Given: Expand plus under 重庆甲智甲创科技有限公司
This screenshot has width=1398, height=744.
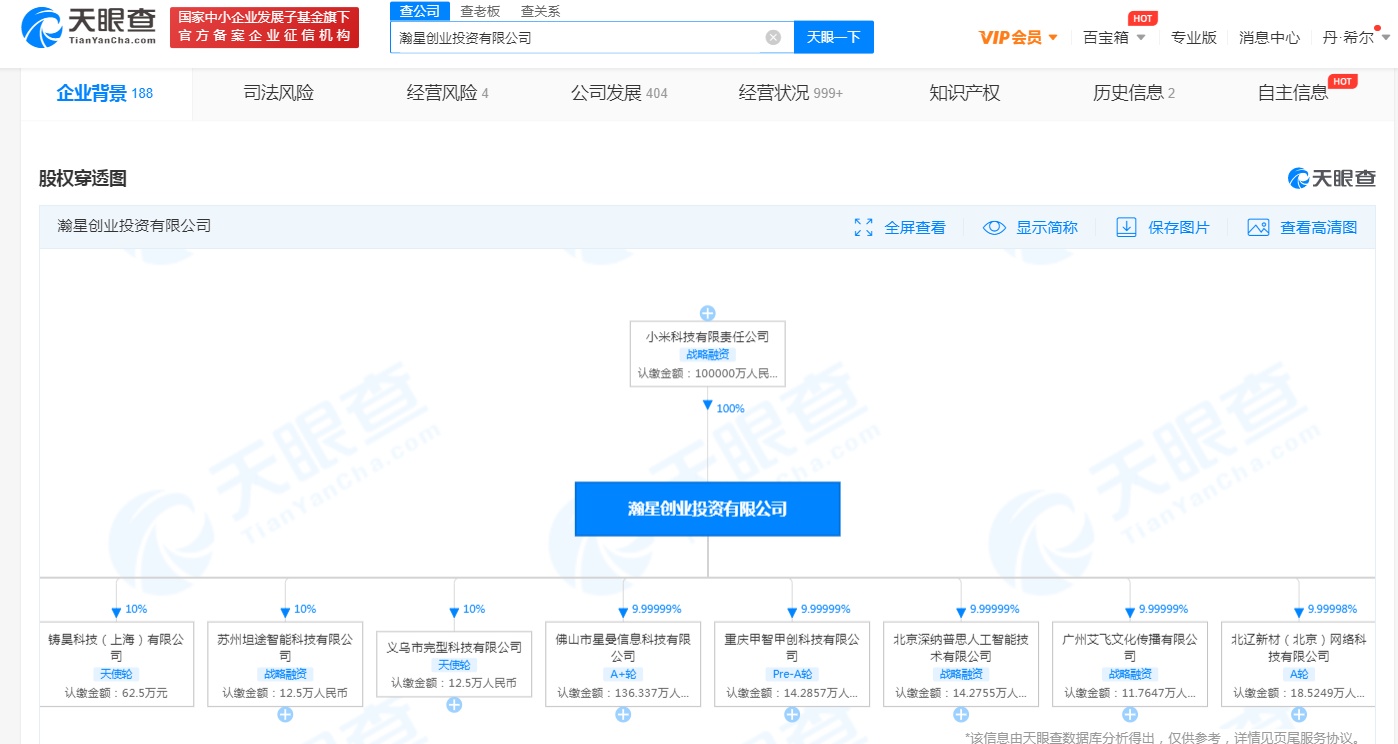Looking at the screenshot, I should 792,714.
